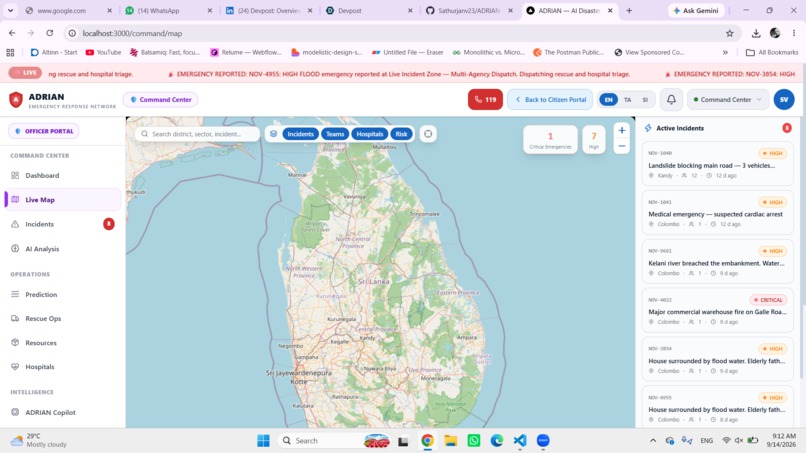
Task: Open Landslide blocking main road incident card
Action: pyautogui.click(x=717, y=164)
